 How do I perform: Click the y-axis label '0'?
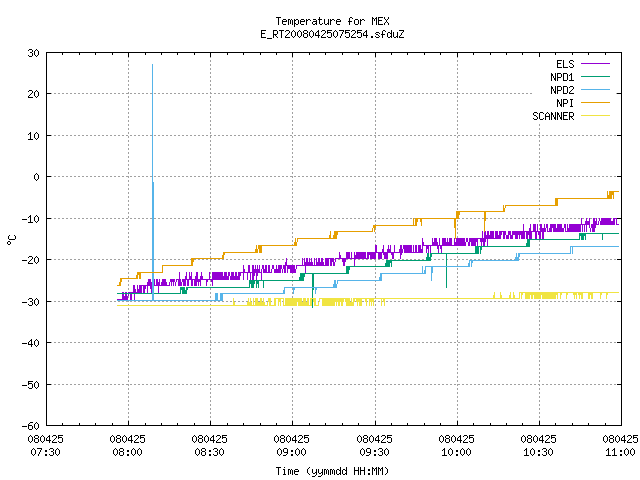[x=37, y=177]
